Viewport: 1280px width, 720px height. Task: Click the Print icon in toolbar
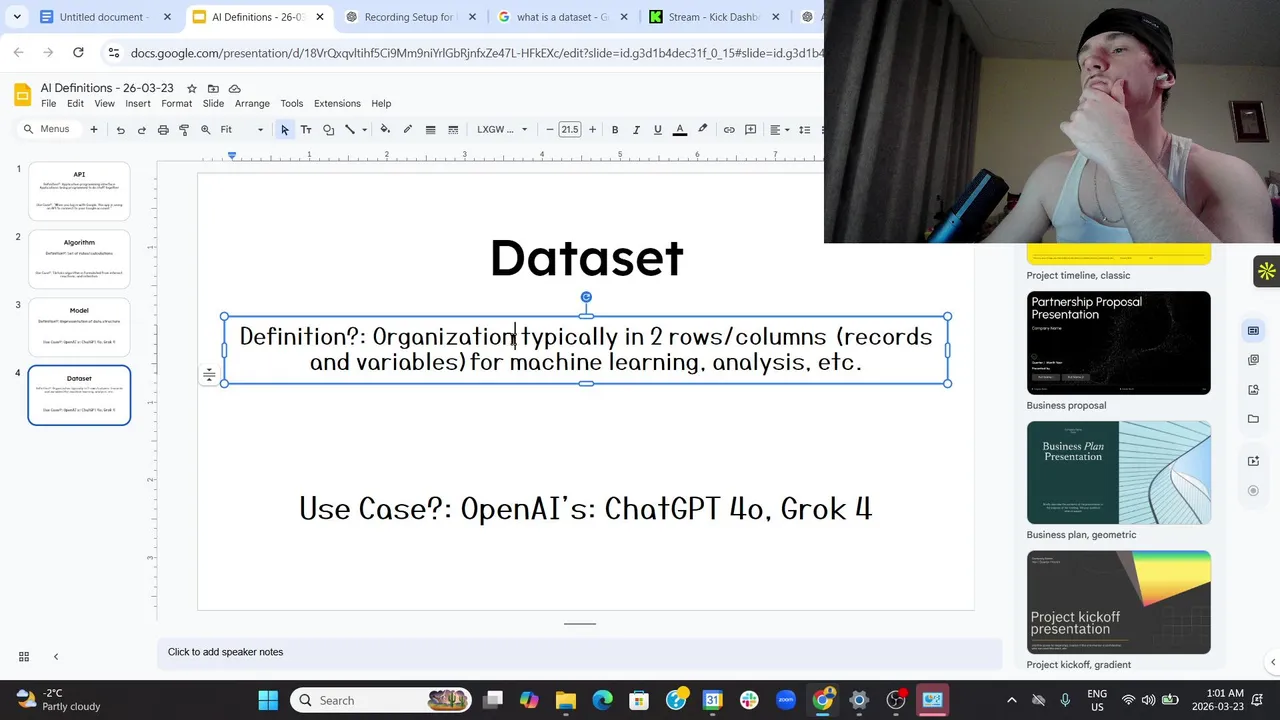[163, 130]
